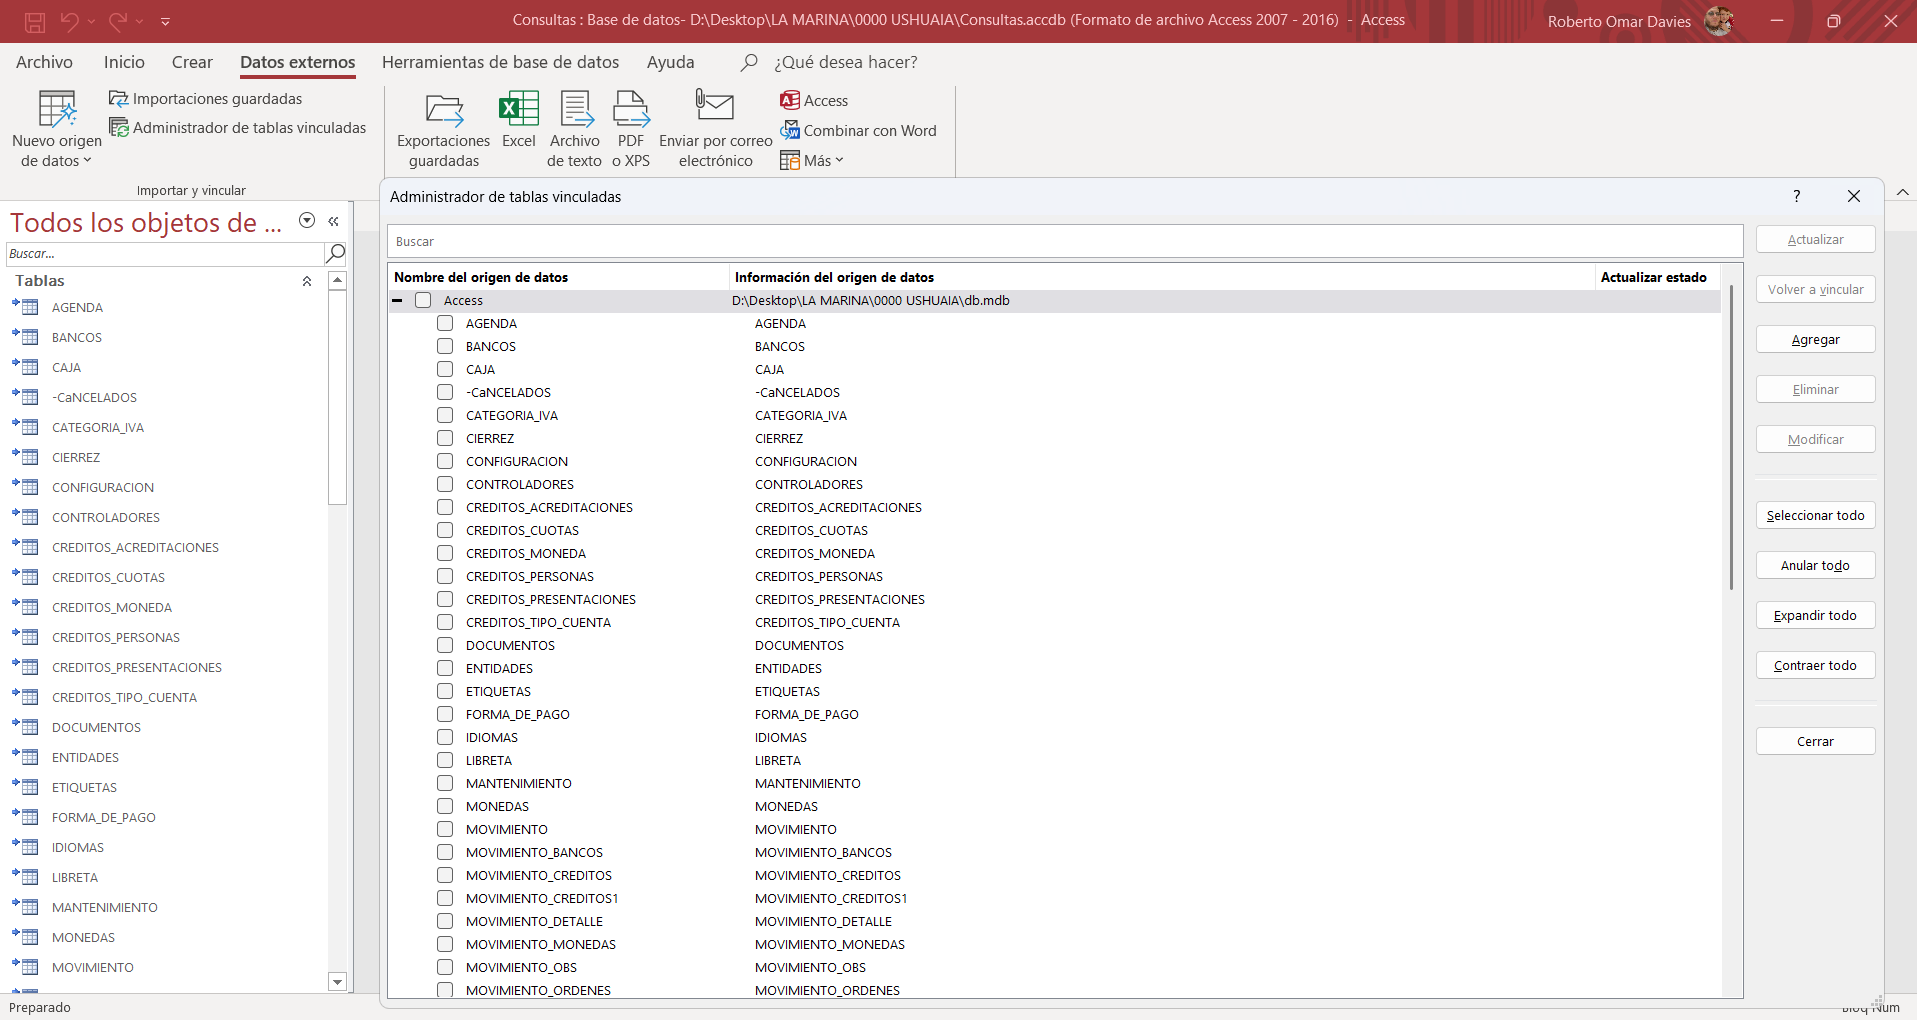Image resolution: width=1917 pixels, height=1020 pixels.
Task: Click the ¿Qué desea hacer? search lightbulb icon
Action: (x=748, y=62)
